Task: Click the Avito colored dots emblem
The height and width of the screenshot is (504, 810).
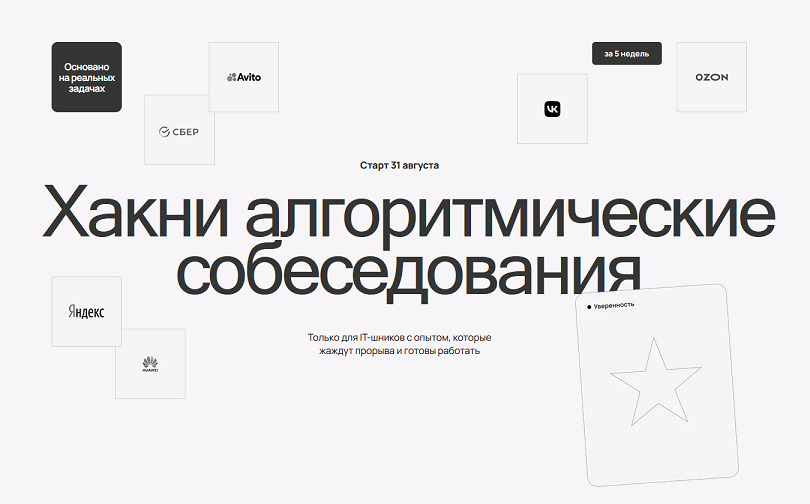Action: coord(231,77)
